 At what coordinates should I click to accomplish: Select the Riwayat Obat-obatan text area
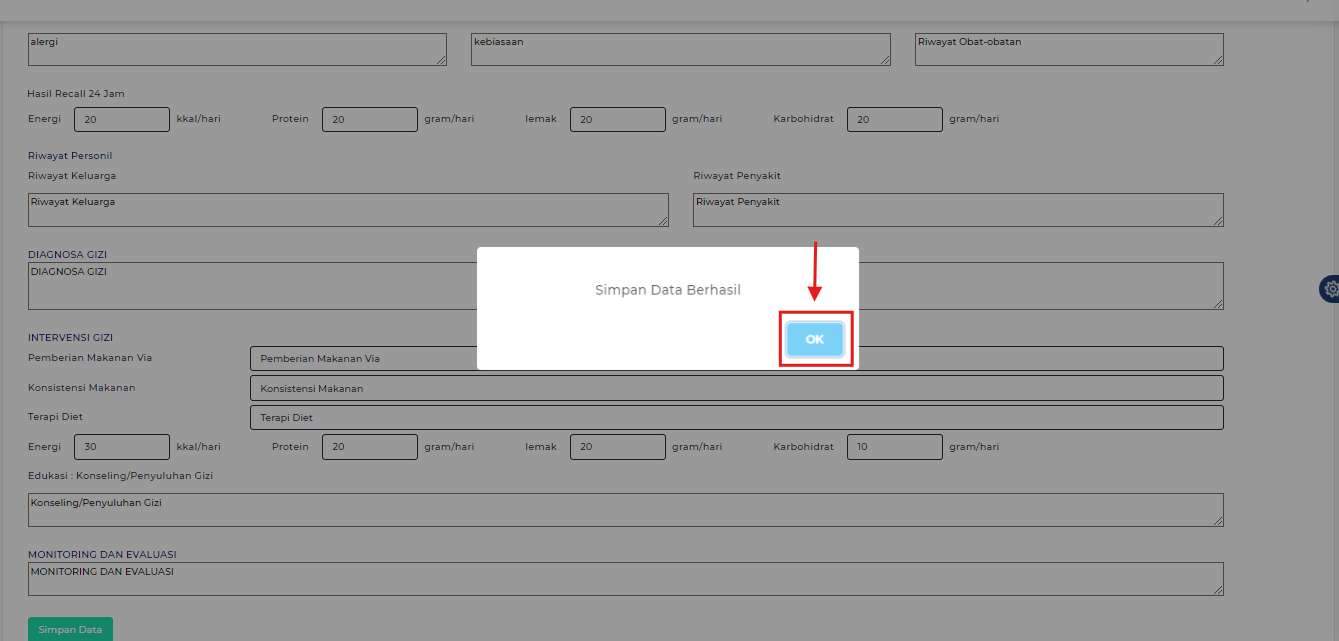point(1068,49)
